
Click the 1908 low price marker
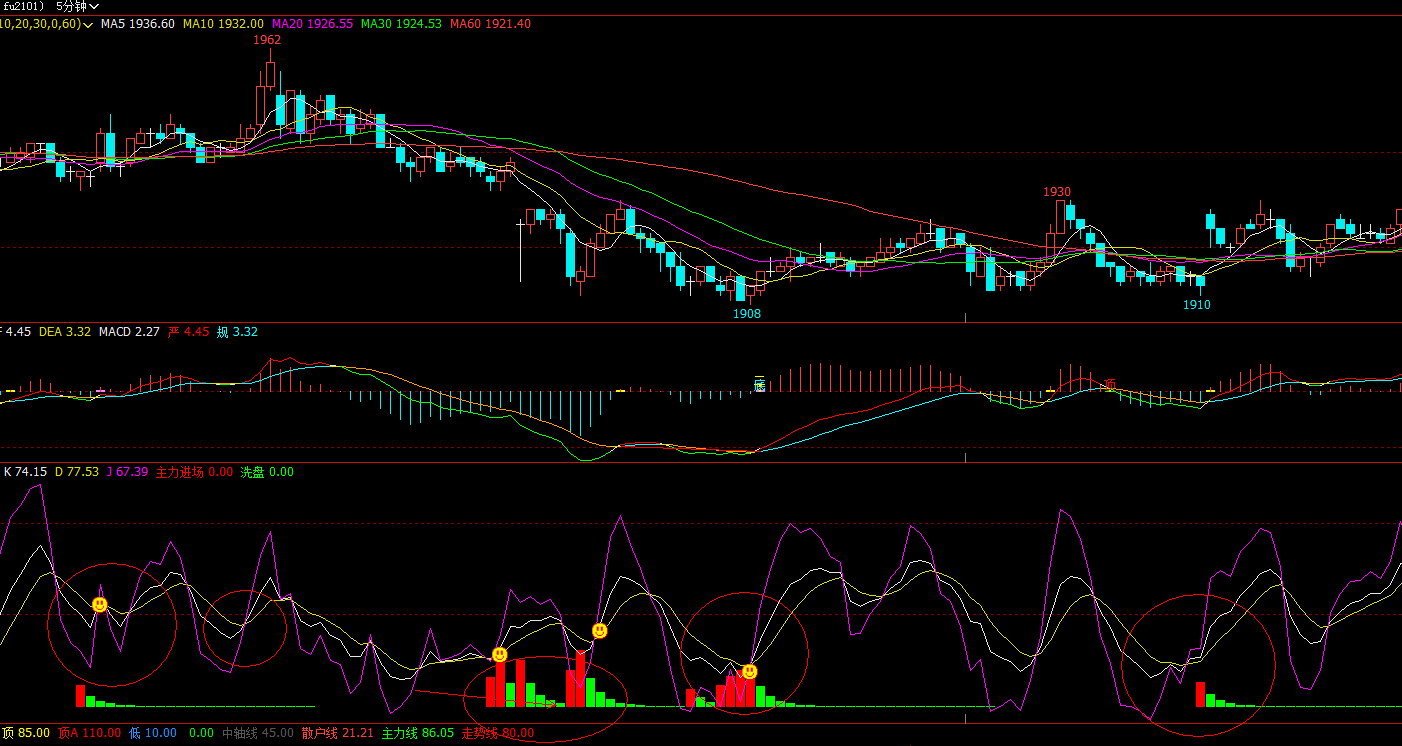point(747,313)
